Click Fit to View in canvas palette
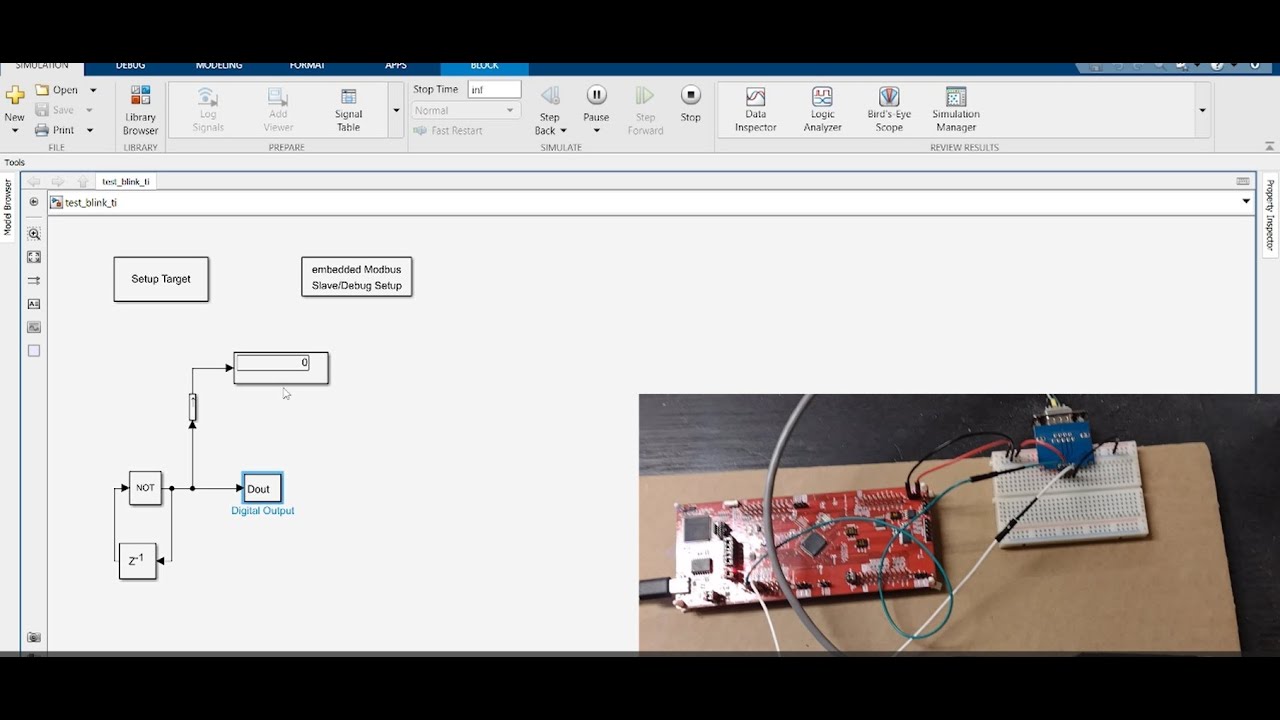 pos(34,257)
